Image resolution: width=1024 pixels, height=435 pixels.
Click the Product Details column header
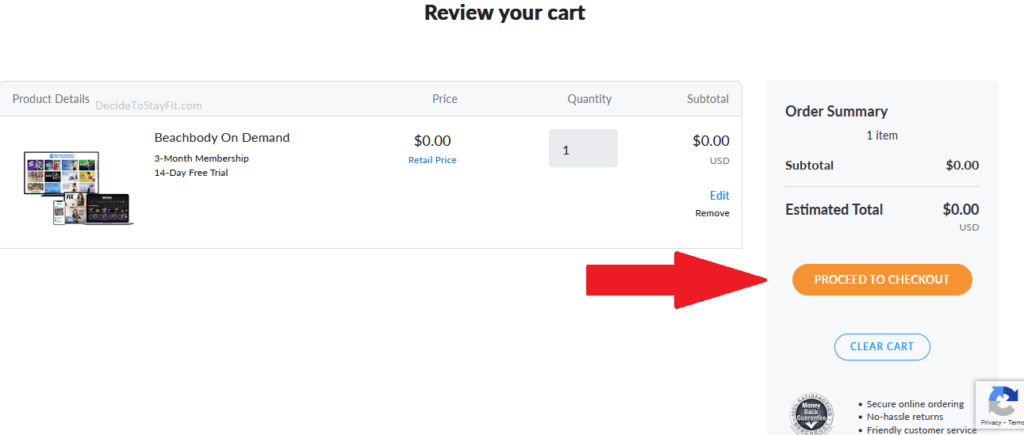point(51,99)
